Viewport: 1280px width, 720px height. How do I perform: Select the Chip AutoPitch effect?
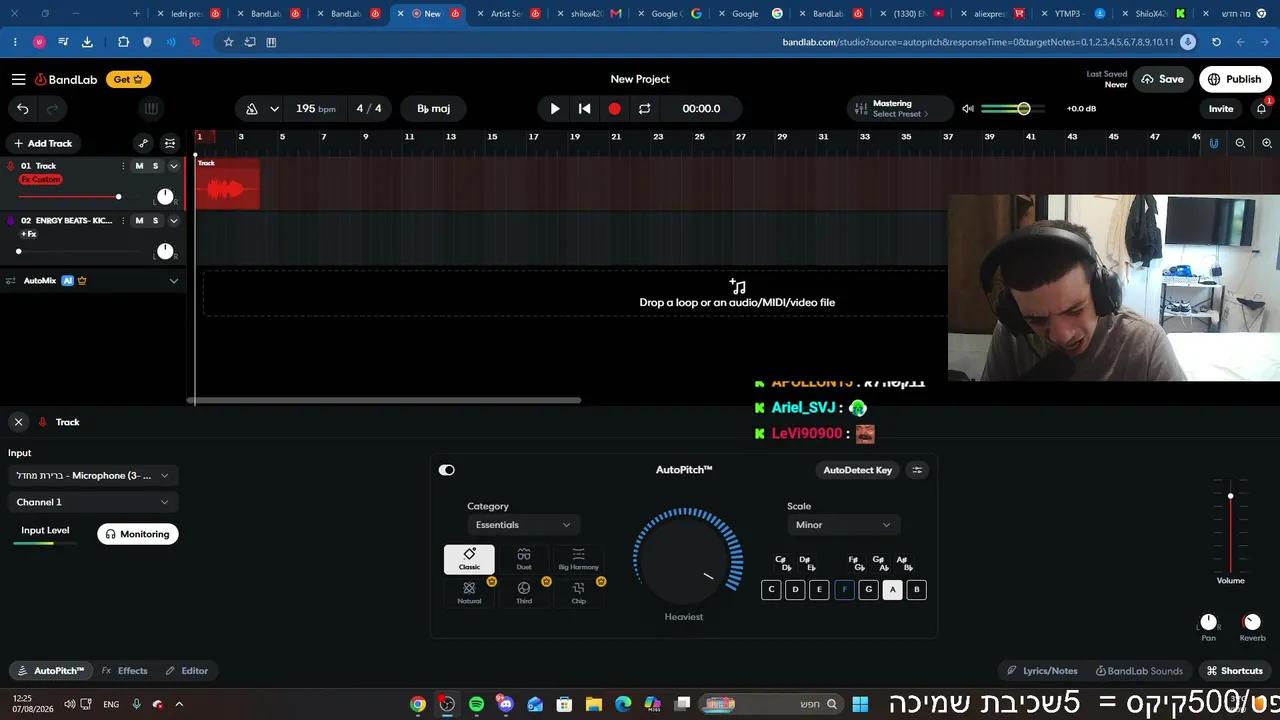click(x=578, y=593)
